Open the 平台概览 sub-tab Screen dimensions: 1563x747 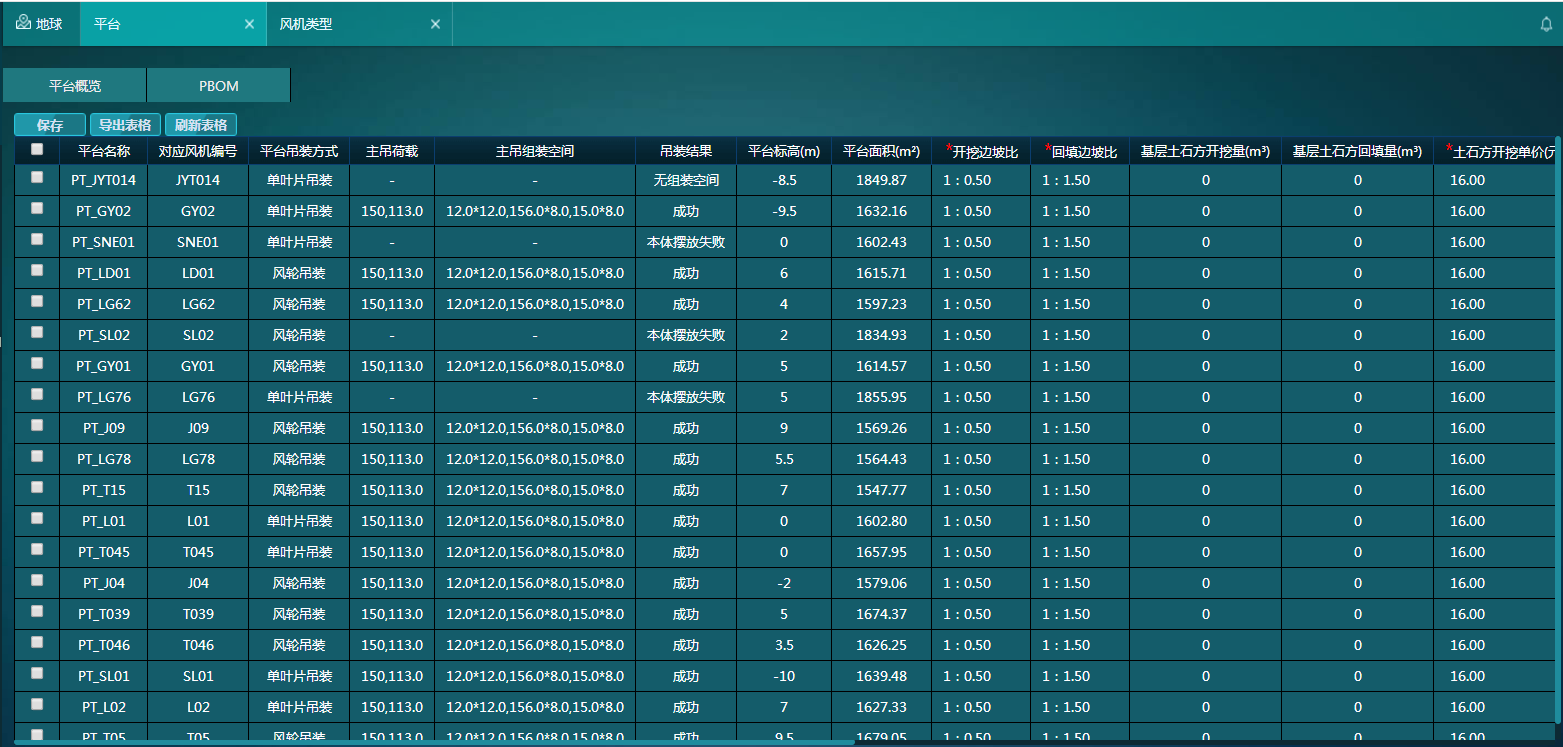75,86
